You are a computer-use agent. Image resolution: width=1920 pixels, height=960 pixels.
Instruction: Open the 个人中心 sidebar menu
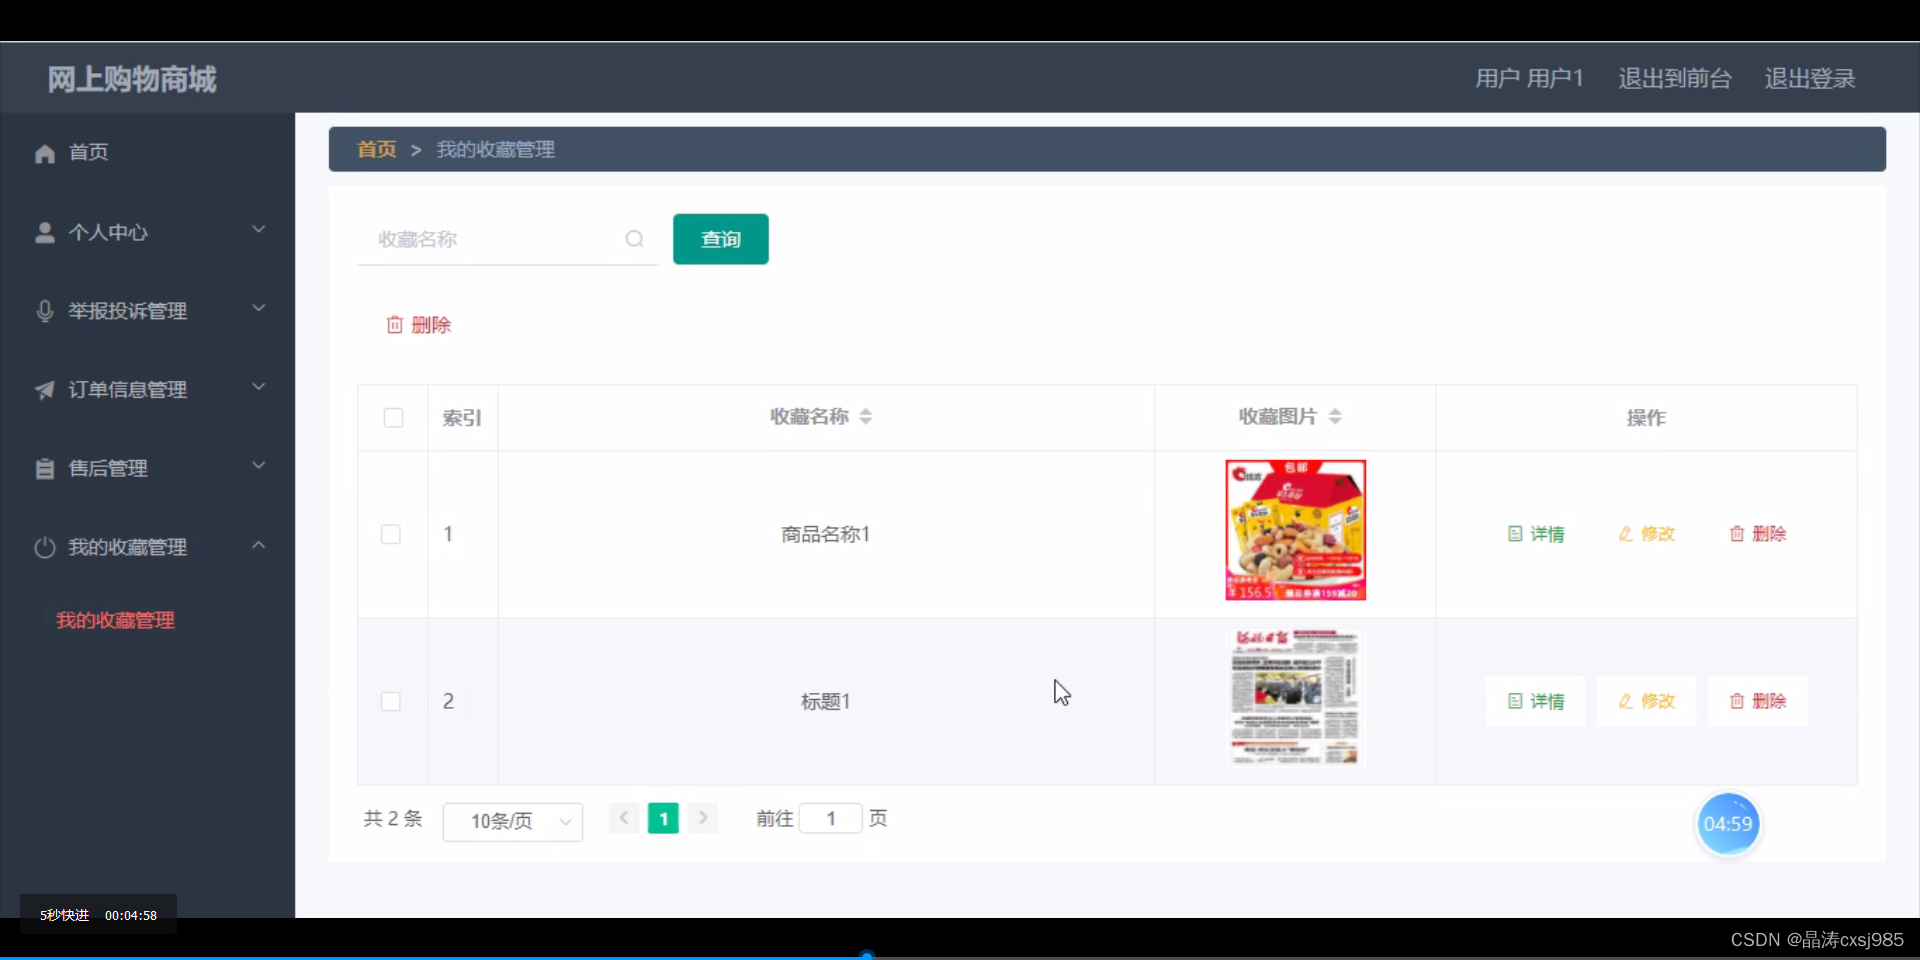[148, 232]
